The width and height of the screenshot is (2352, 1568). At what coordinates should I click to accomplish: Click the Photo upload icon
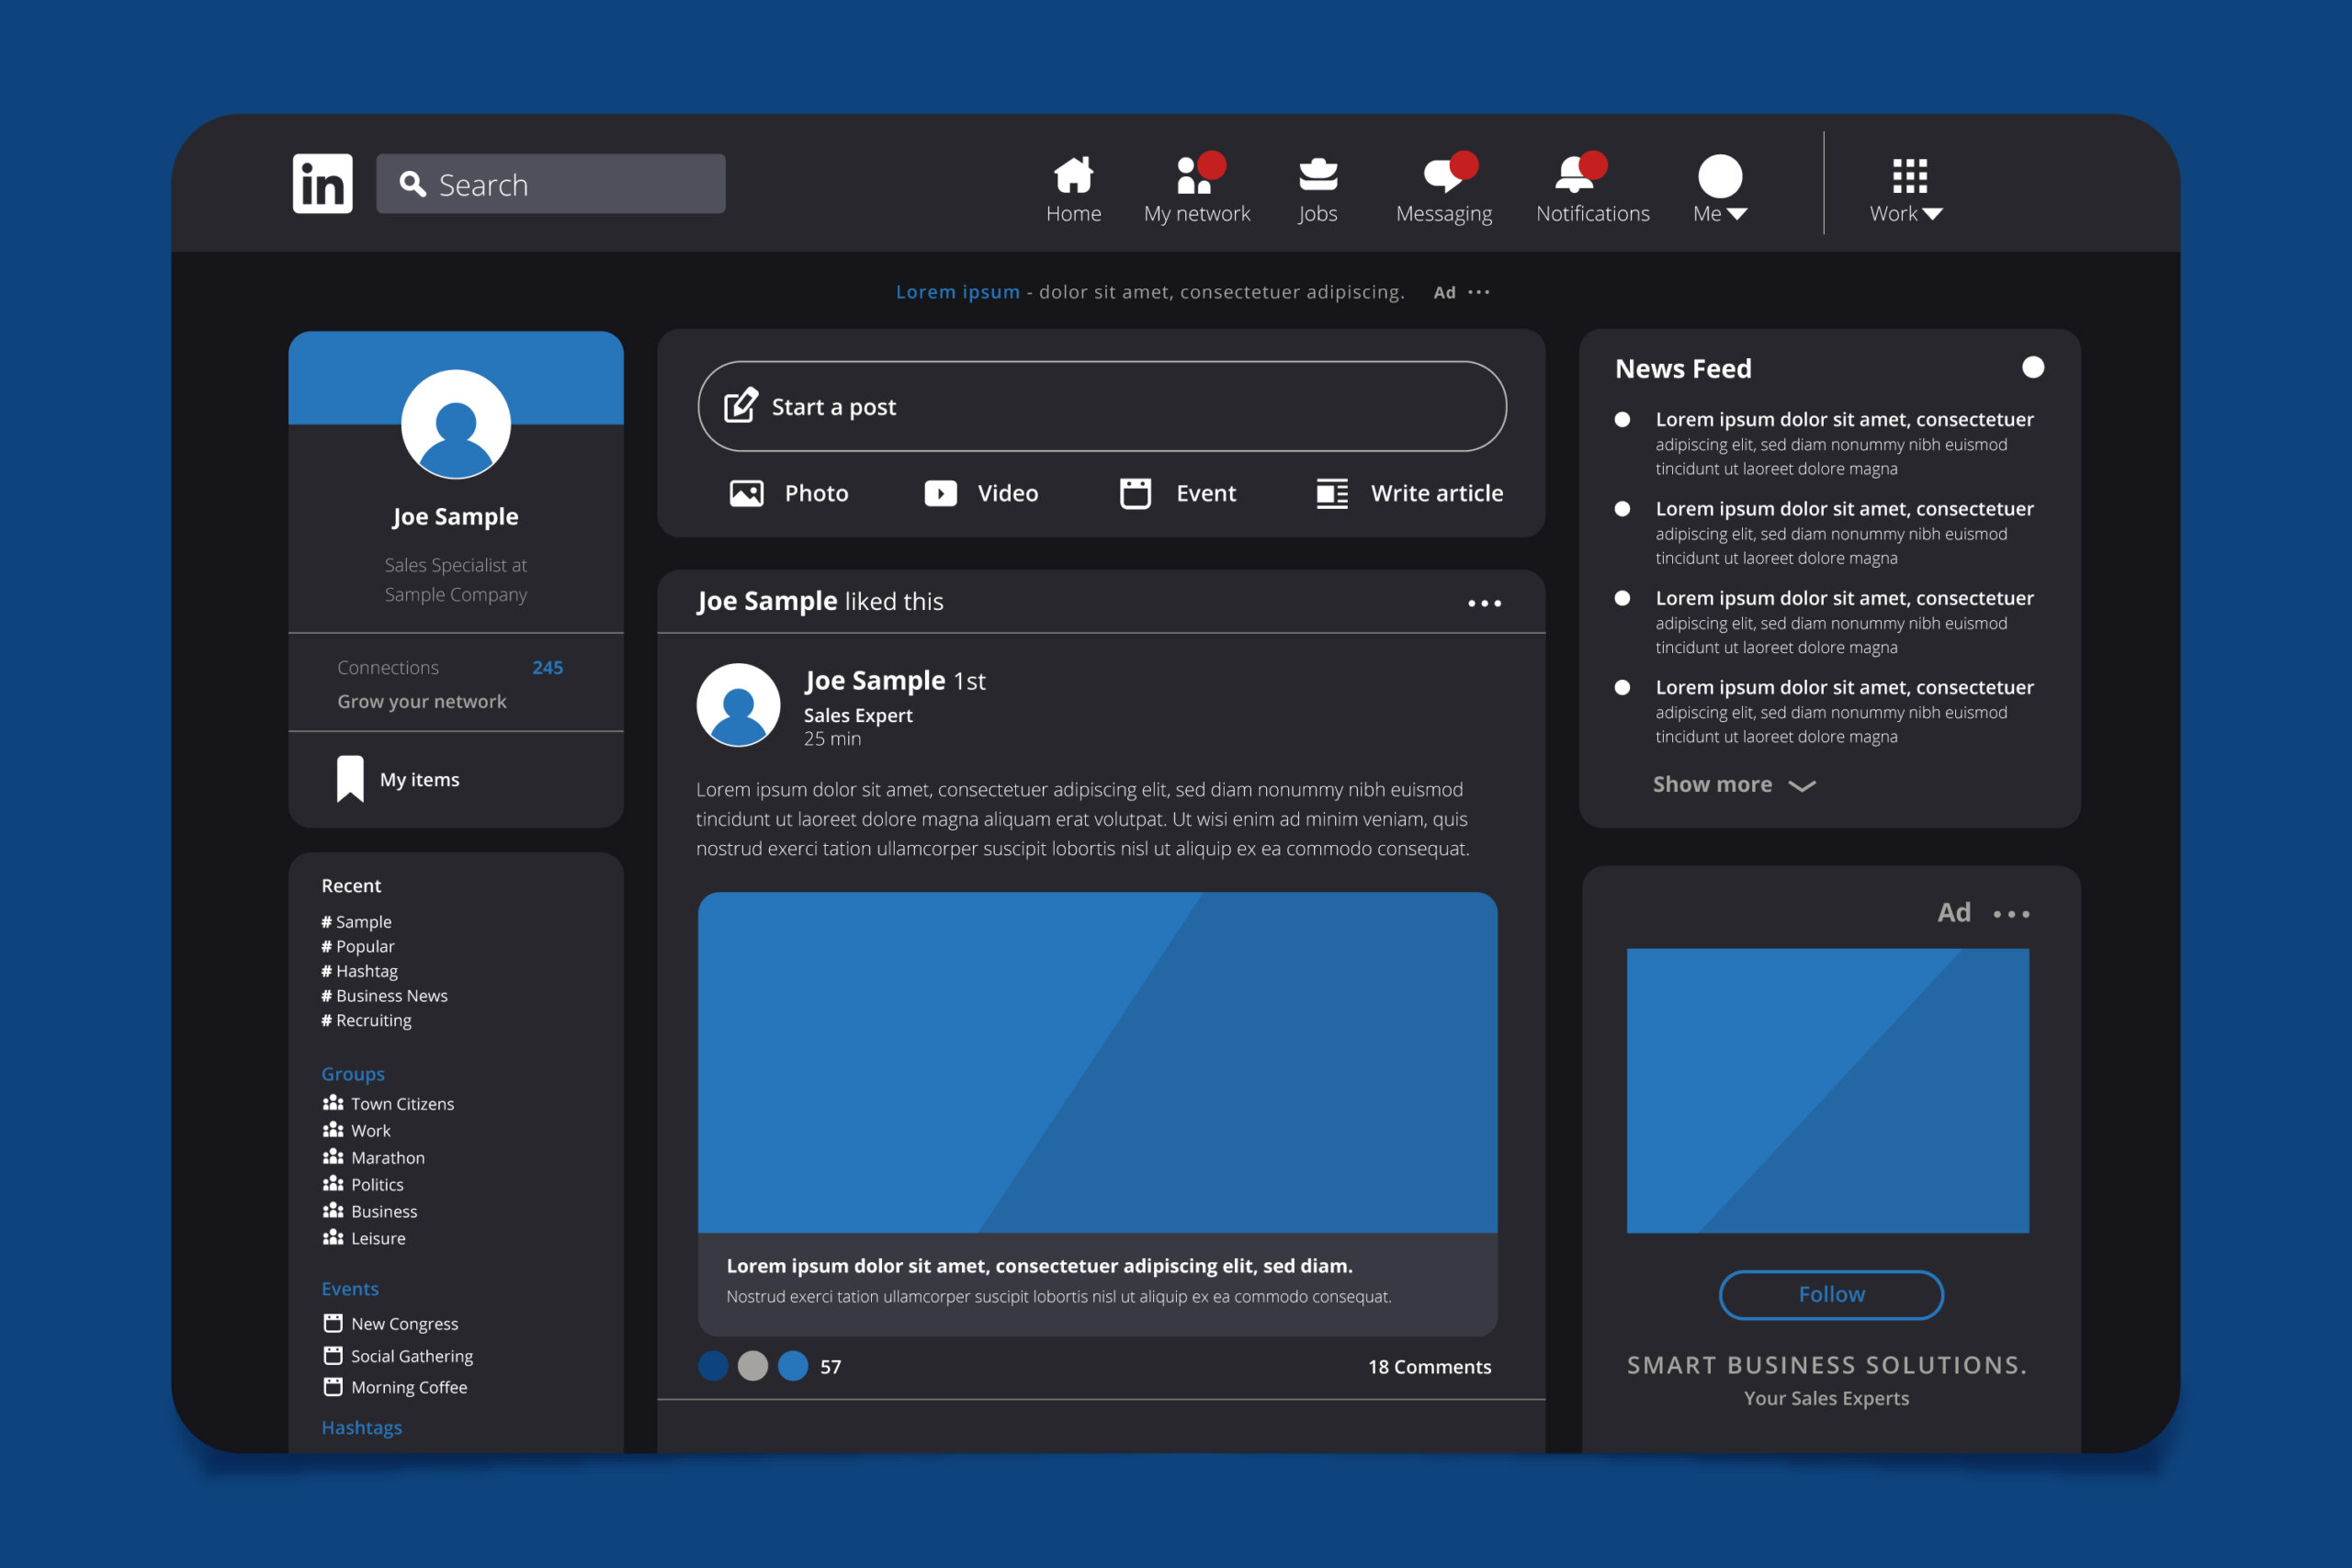742,491
